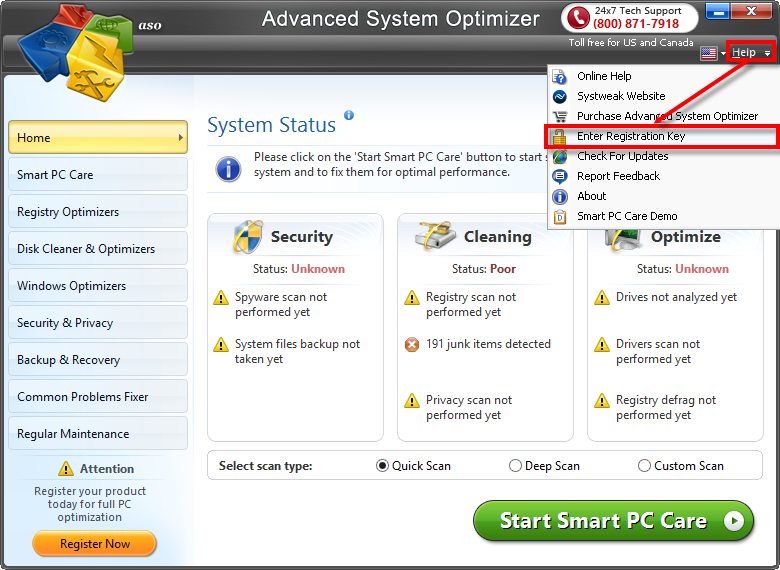Minimize the Advanced System Optimizer window

(x=717, y=11)
